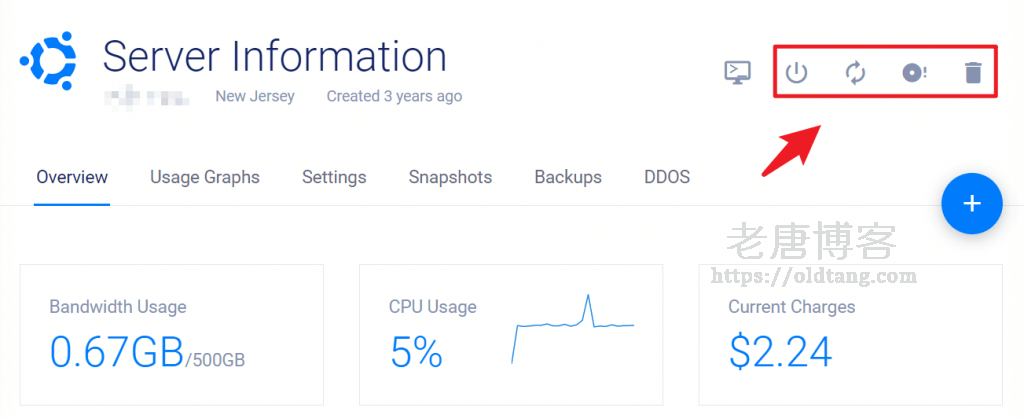Viewport: 1024px width, 419px height.
Task: Click the 5% CPU Usage value
Action: pos(416,351)
